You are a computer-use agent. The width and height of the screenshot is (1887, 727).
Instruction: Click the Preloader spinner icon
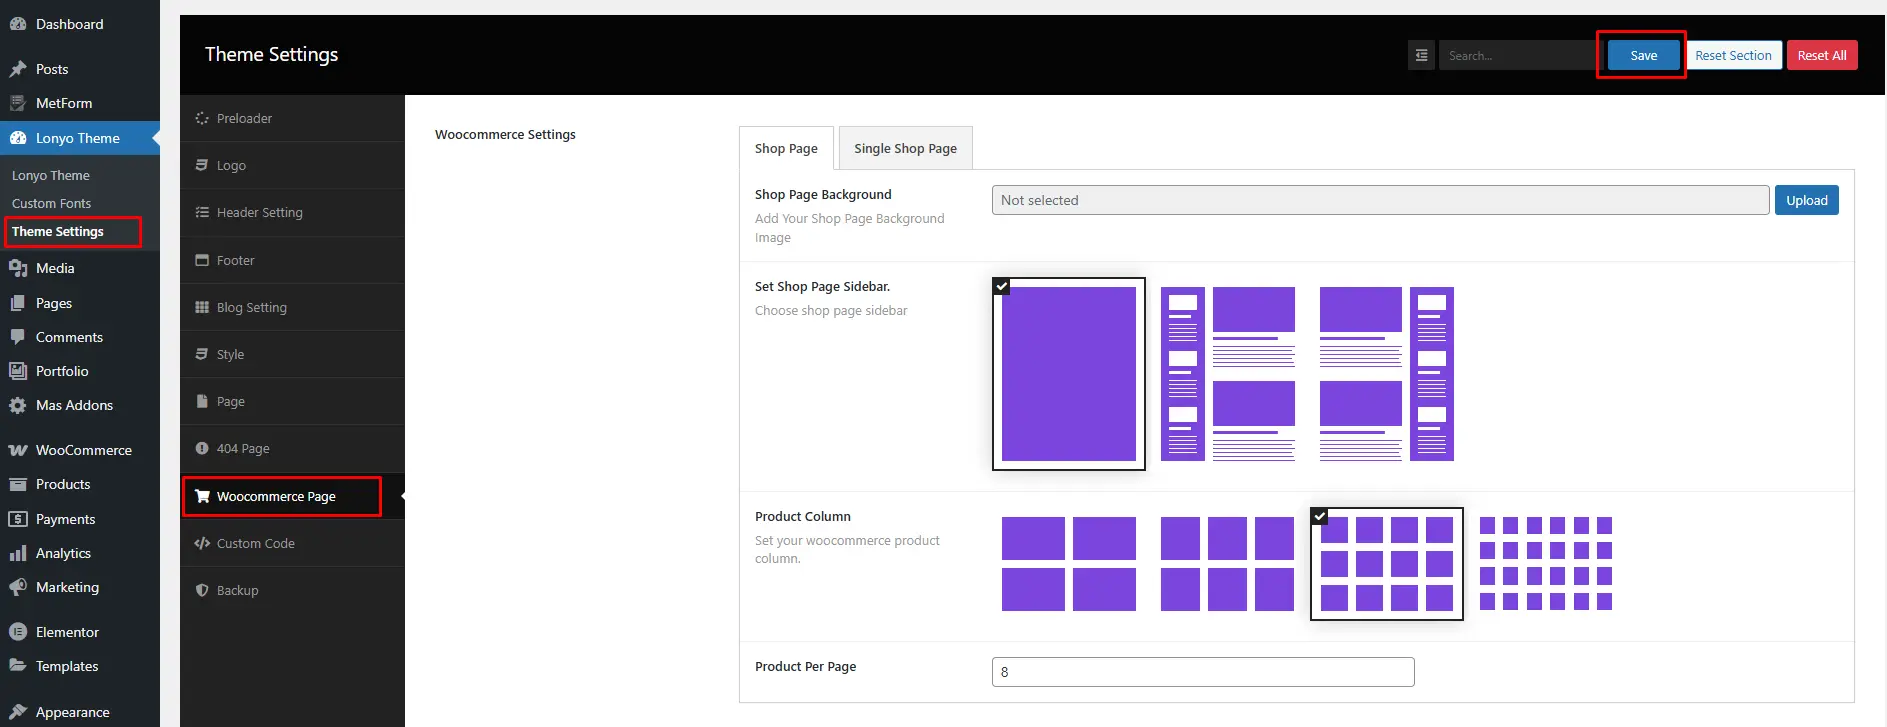pos(202,118)
